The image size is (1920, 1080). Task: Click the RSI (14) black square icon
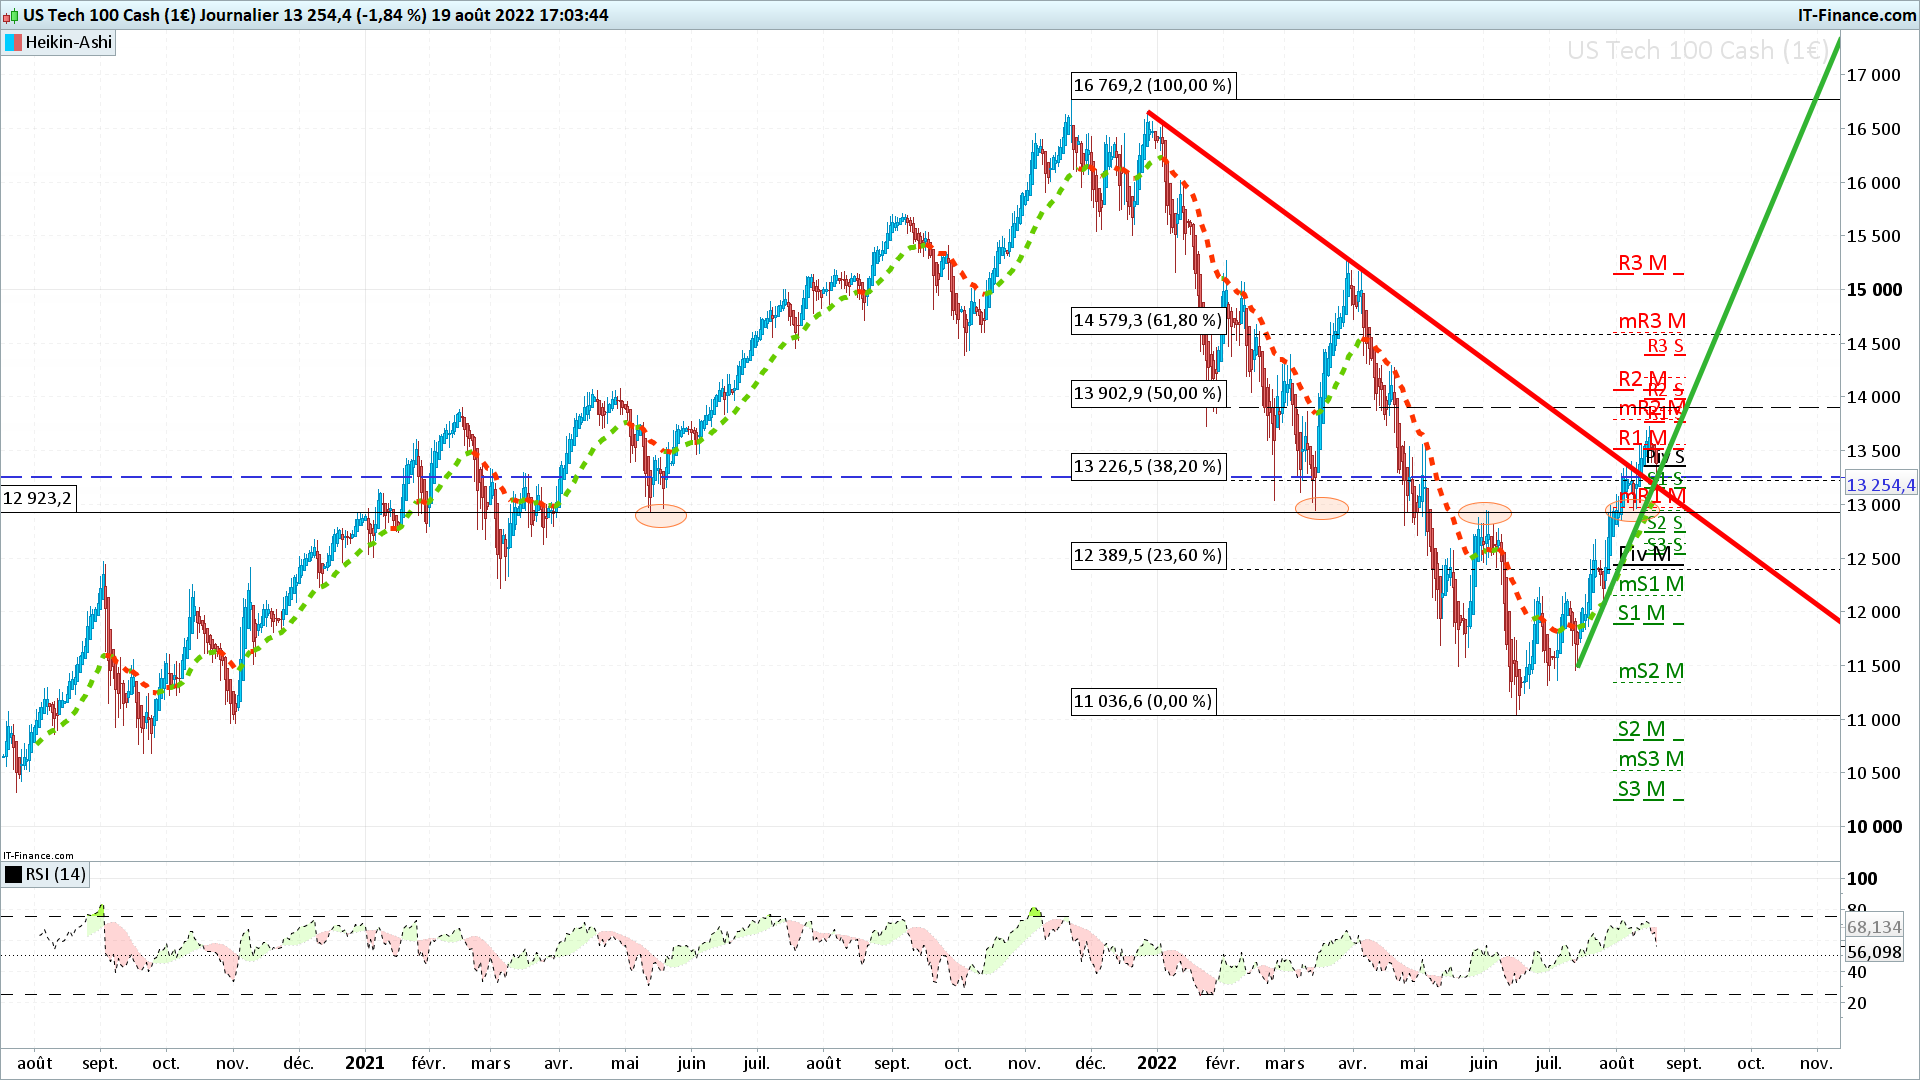[x=14, y=875]
